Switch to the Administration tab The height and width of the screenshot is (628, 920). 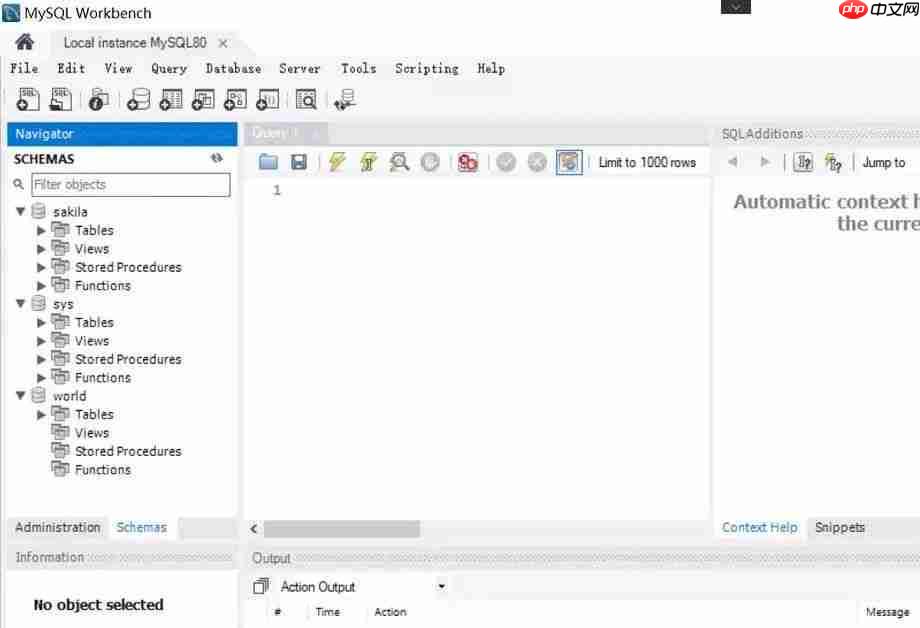(57, 527)
